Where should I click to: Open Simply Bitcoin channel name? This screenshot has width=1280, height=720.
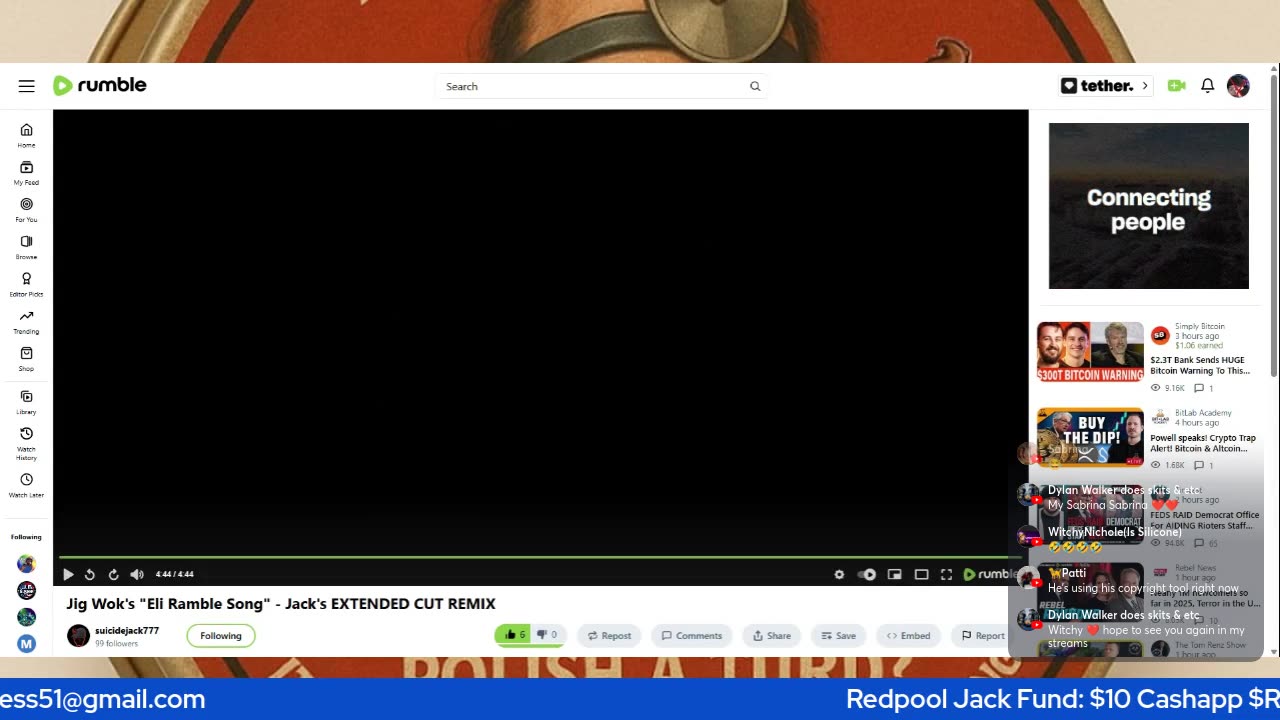point(1200,326)
